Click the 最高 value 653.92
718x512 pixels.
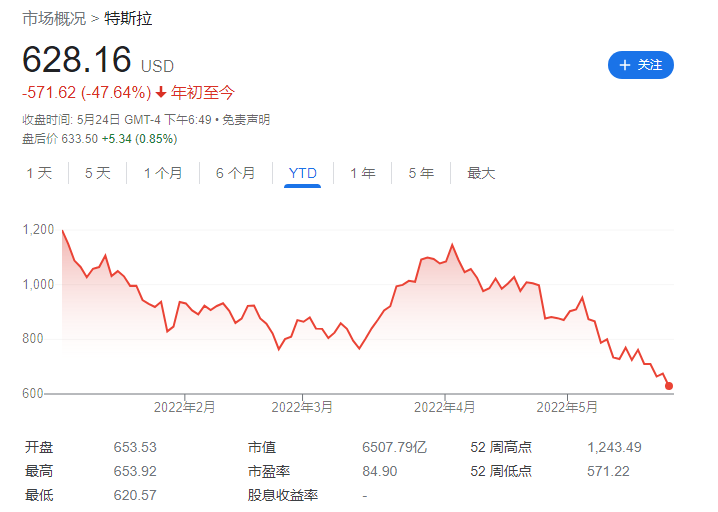pos(135,471)
